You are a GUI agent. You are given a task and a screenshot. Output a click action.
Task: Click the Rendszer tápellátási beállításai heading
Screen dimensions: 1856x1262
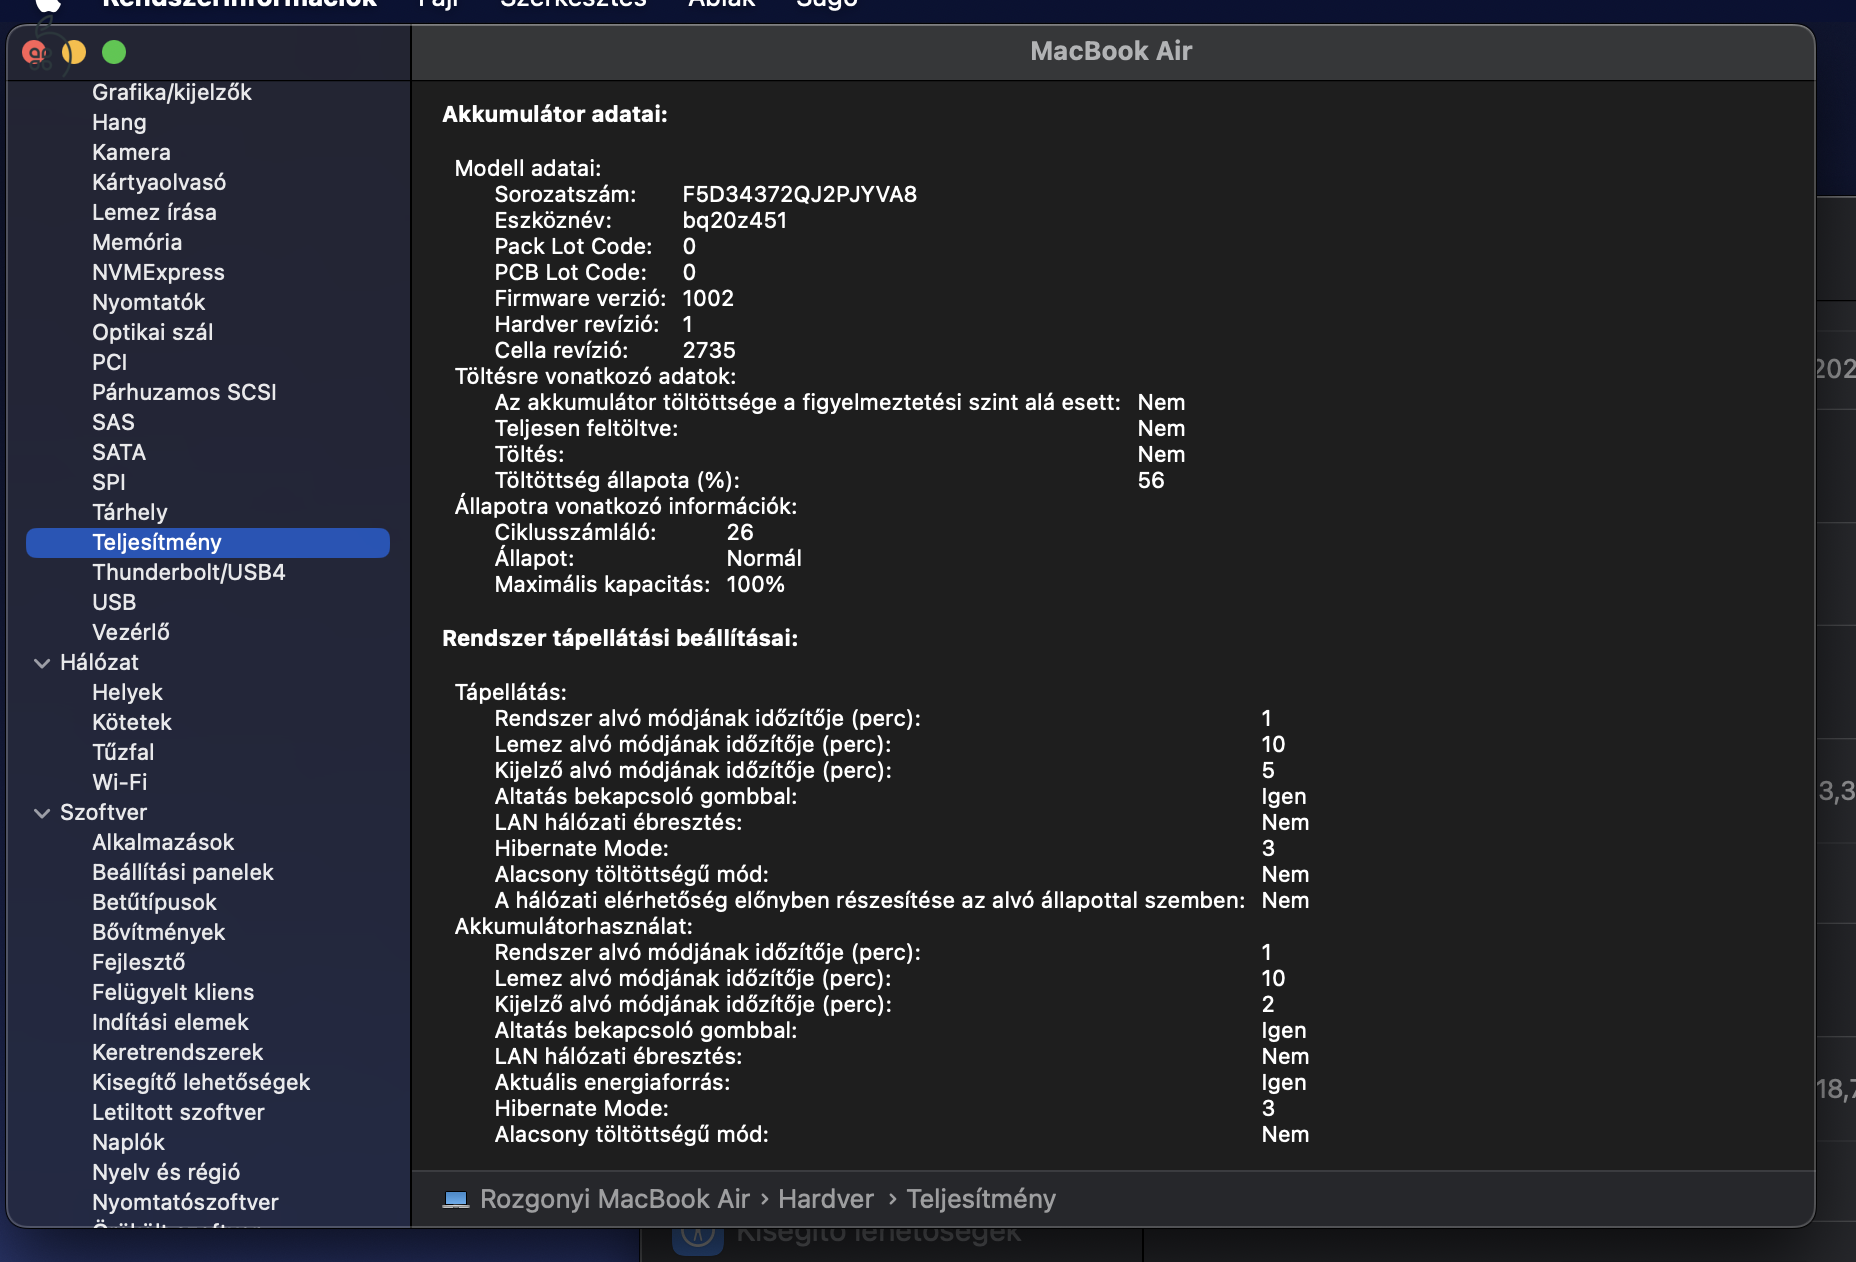click(x=620, y=638)
